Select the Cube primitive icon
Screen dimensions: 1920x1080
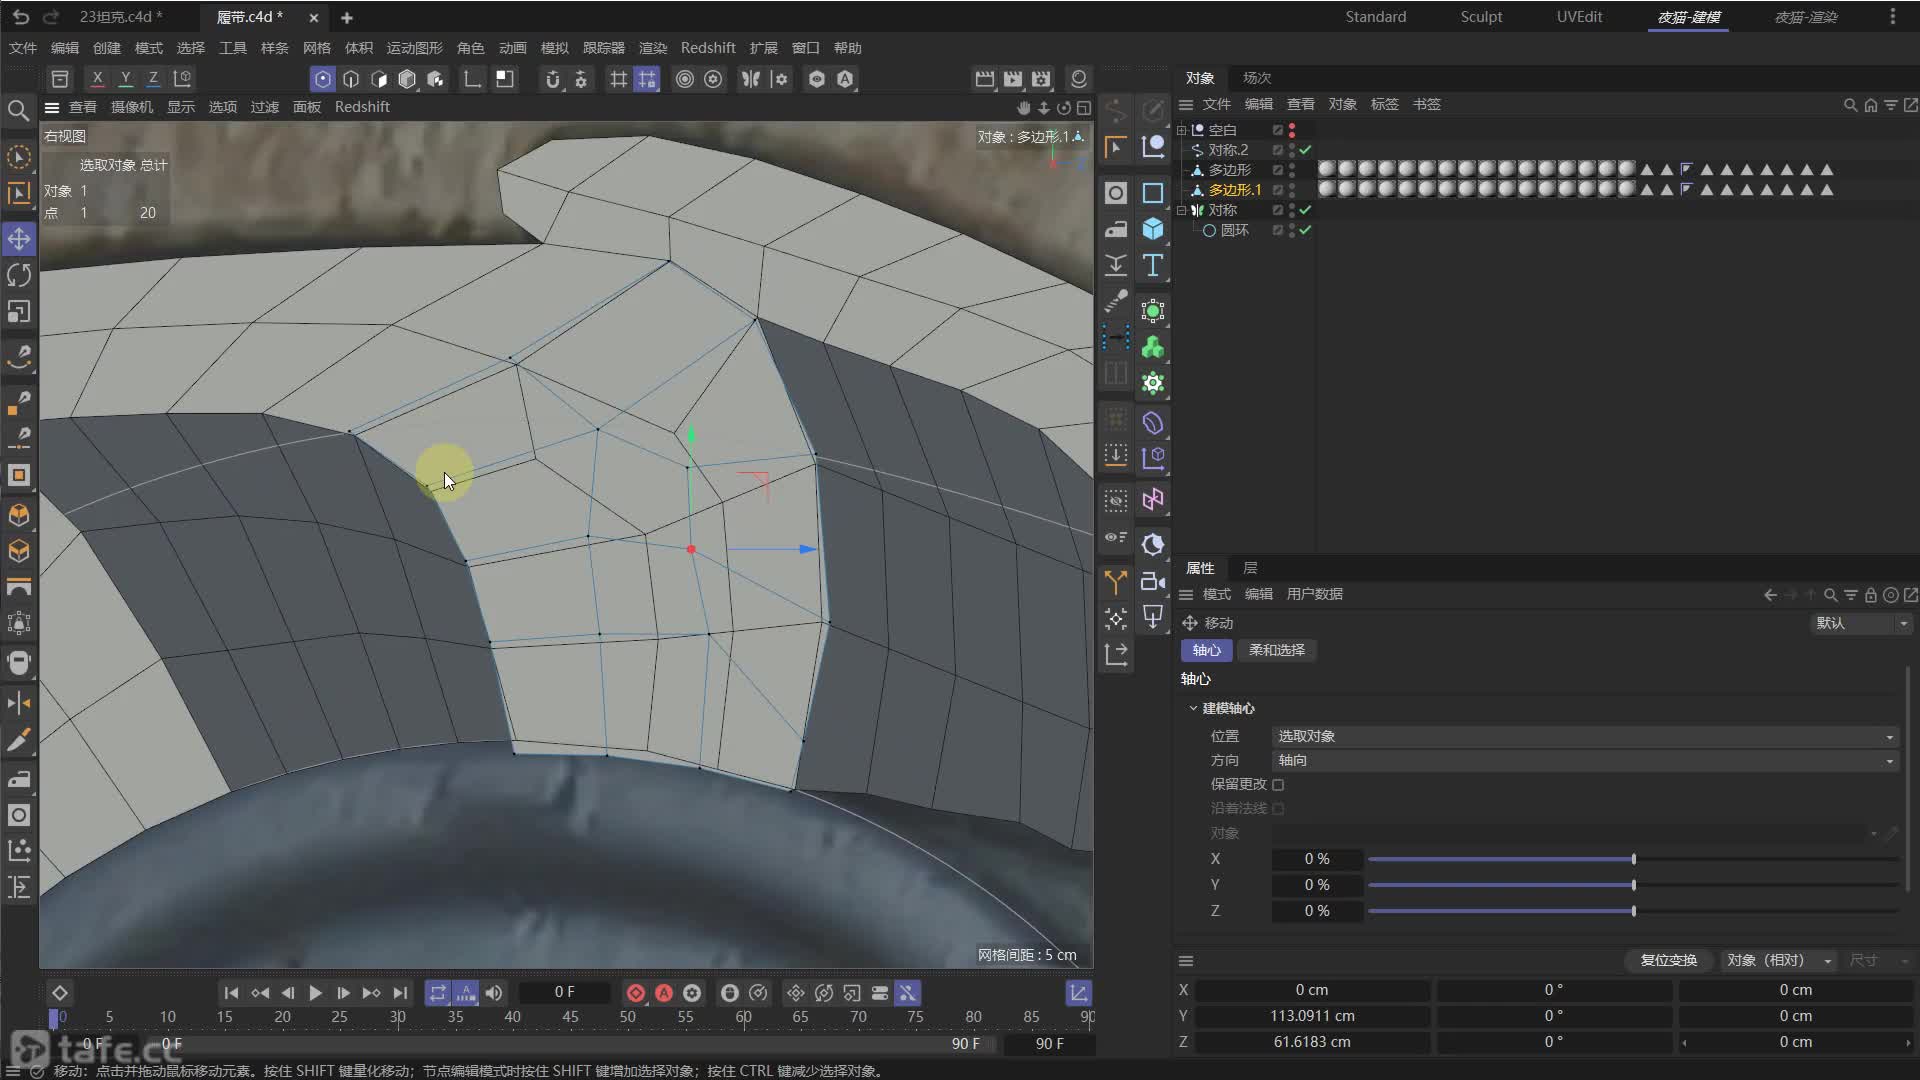pyautogui.click(x=1153, y=229)
